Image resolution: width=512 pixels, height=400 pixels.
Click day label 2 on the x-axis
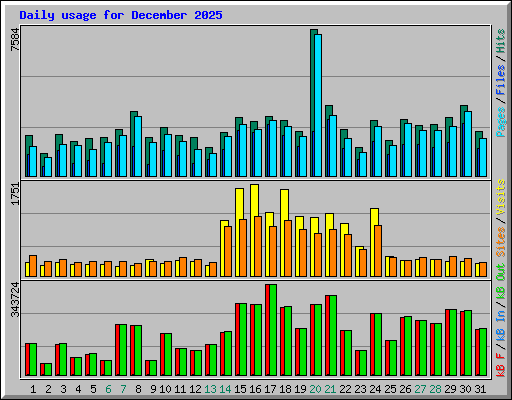click(48, 389)
